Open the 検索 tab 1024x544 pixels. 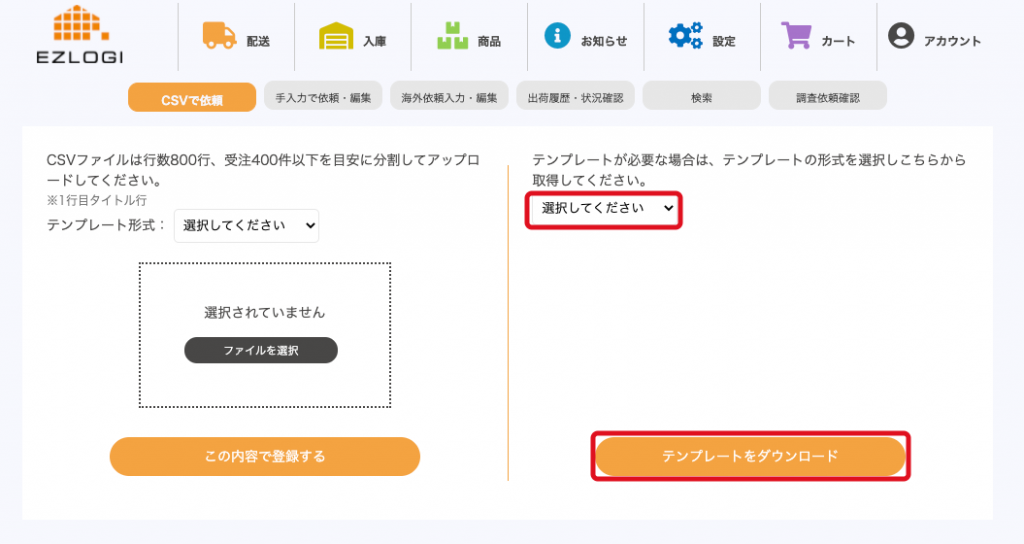(701, 97)
